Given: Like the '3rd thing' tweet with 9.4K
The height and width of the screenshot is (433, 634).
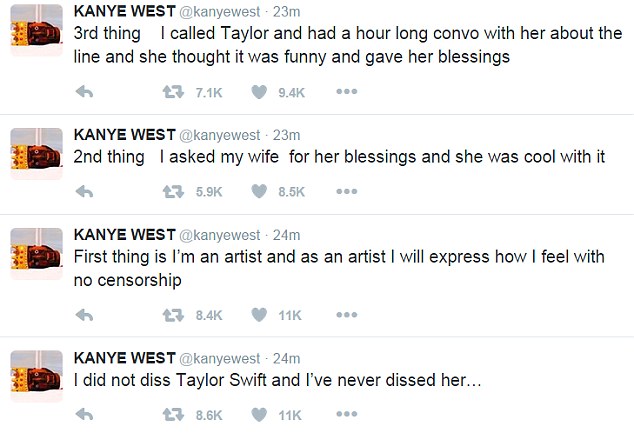Looking at the screenshot, I should coord(258,92).
